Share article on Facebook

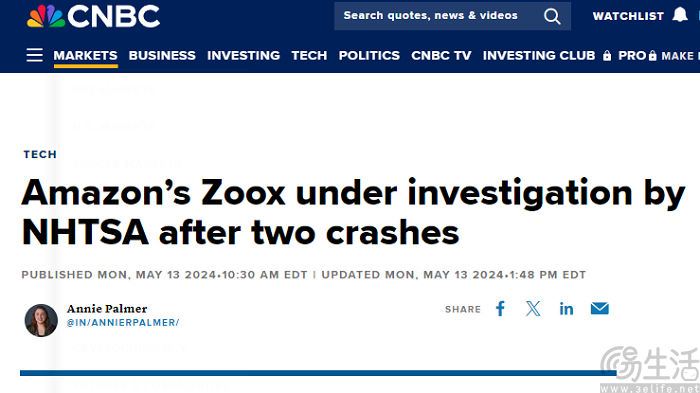click(500, 309)
